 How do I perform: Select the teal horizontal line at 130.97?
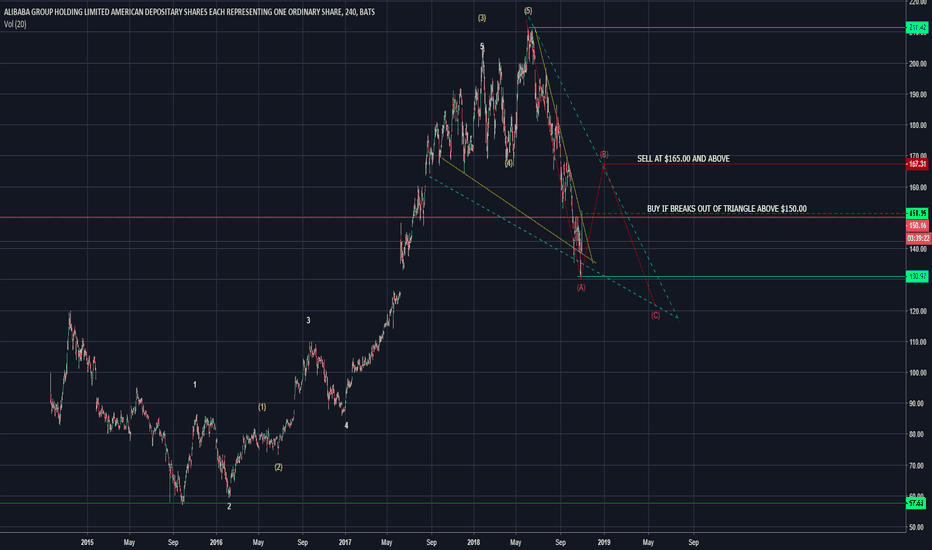743,276
